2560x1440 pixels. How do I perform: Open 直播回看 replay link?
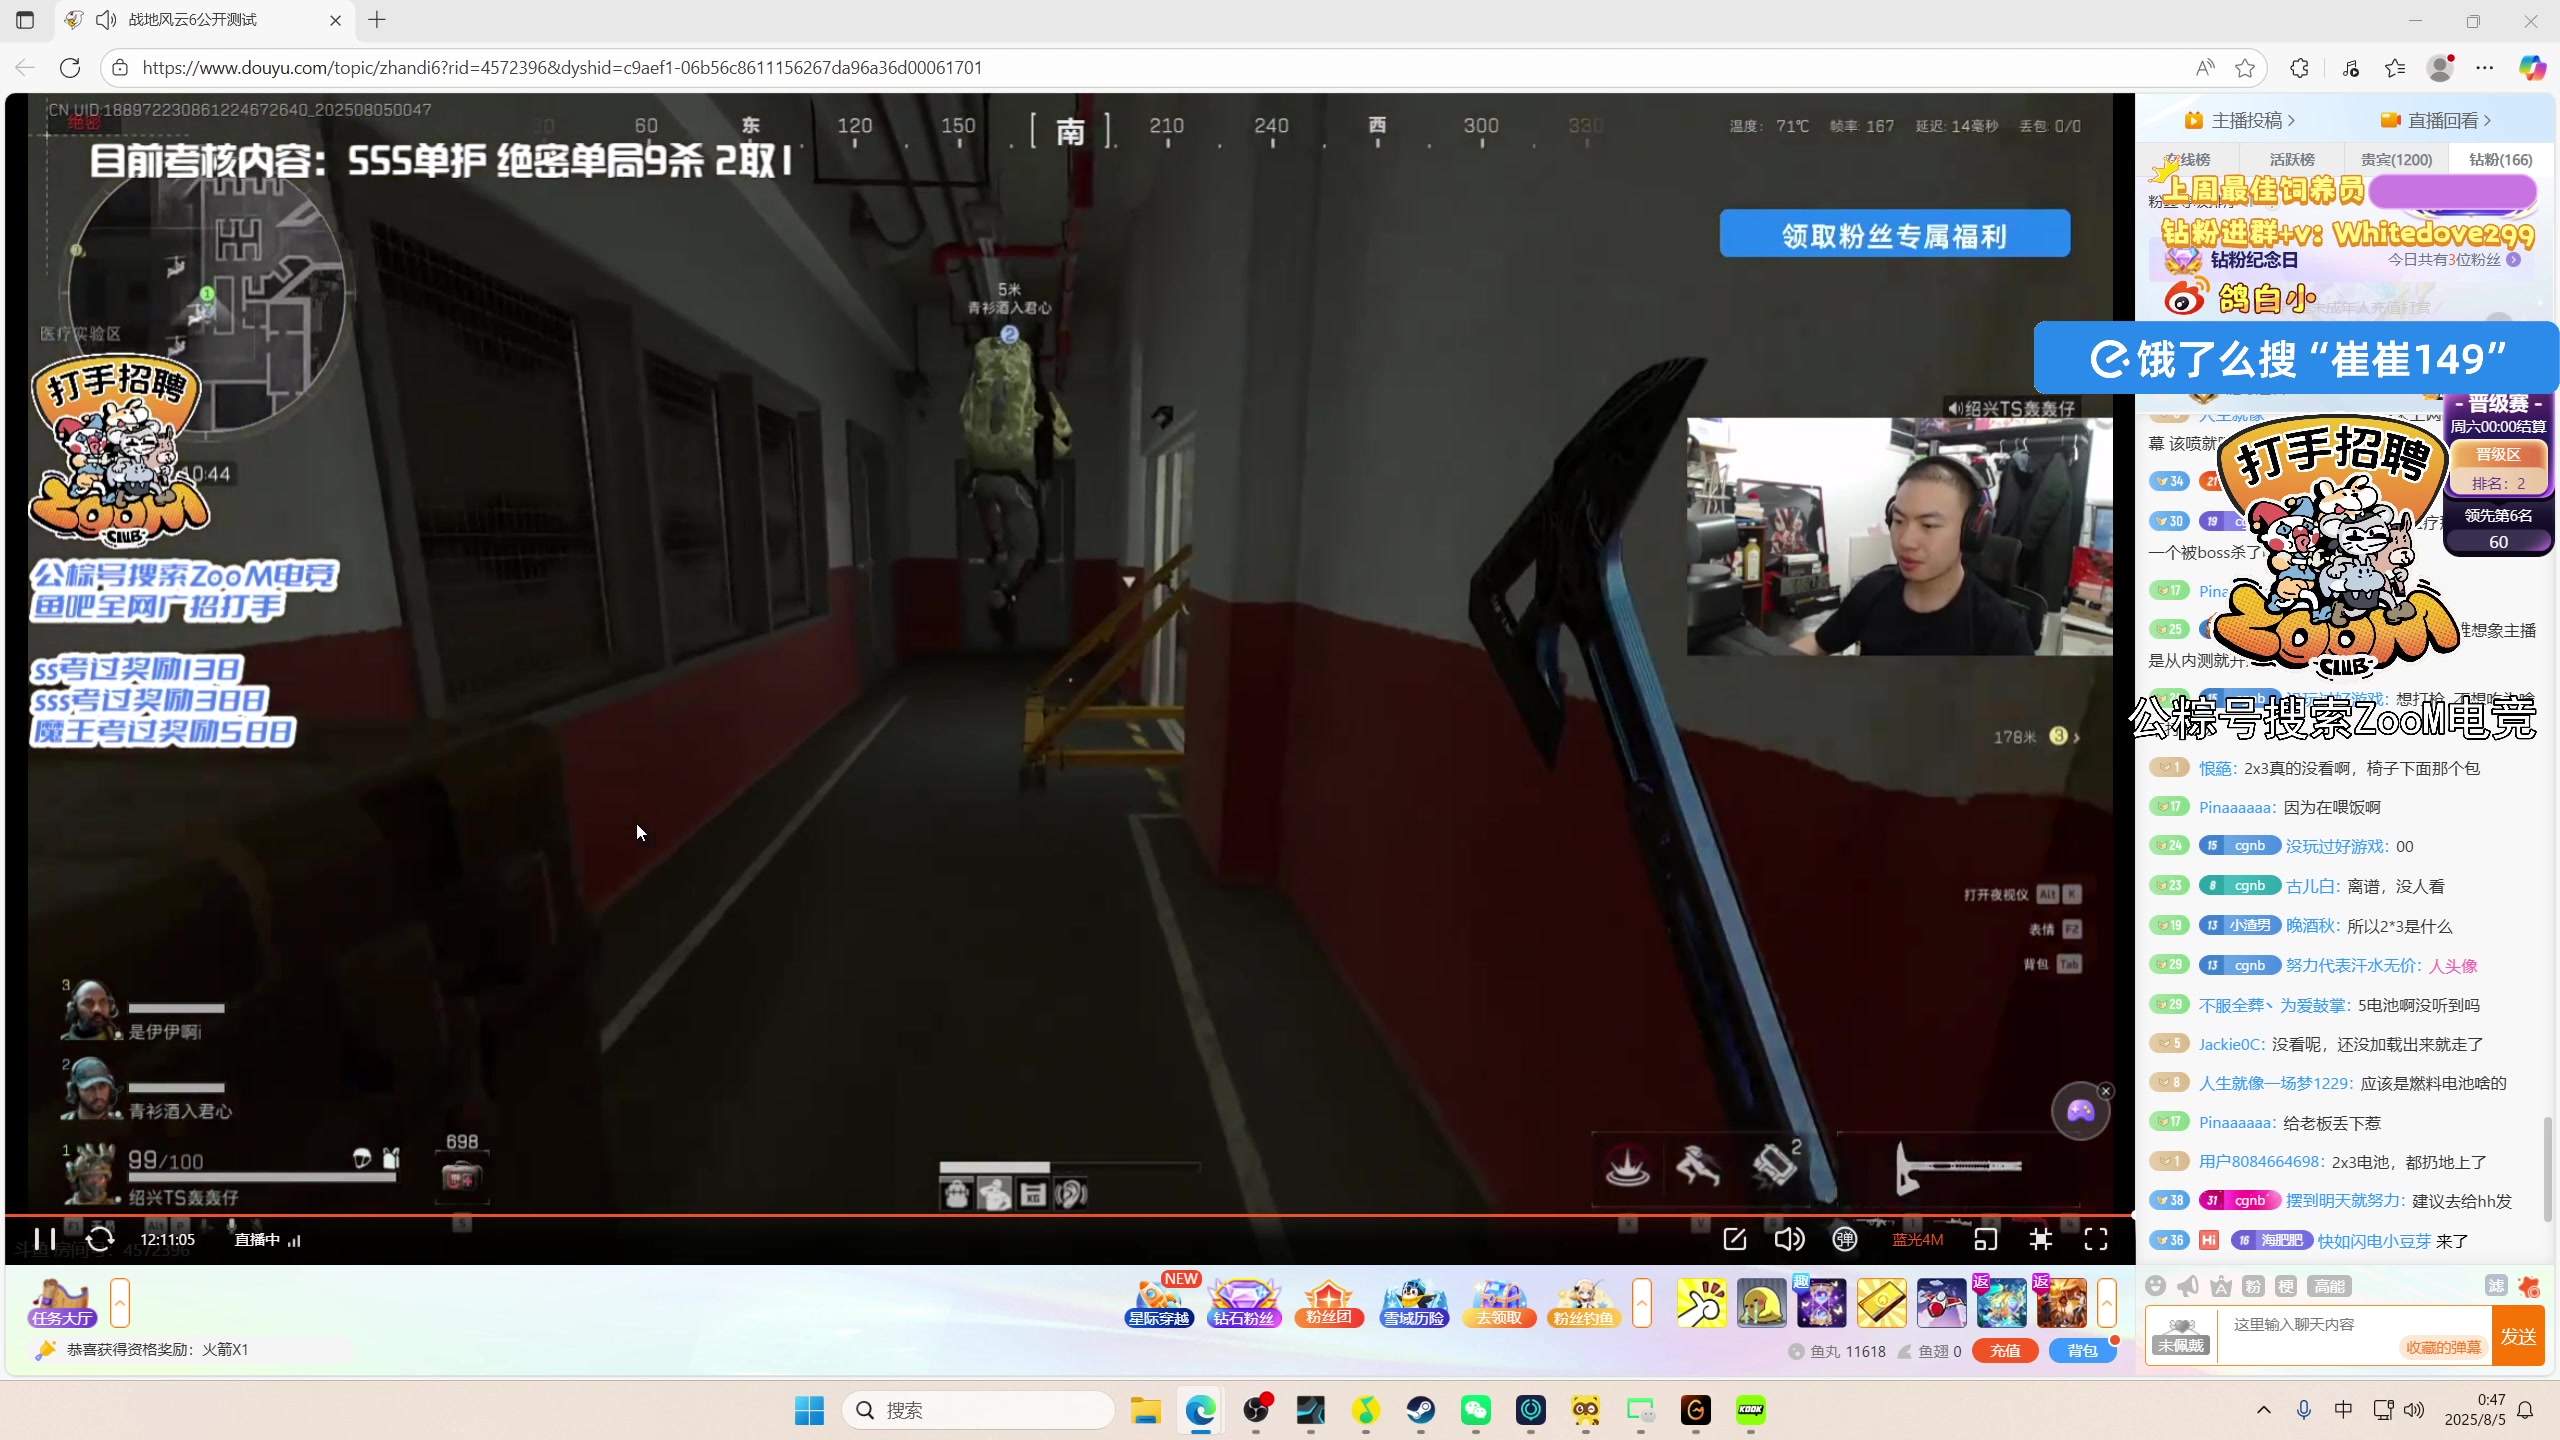[x=2436, y=121]
